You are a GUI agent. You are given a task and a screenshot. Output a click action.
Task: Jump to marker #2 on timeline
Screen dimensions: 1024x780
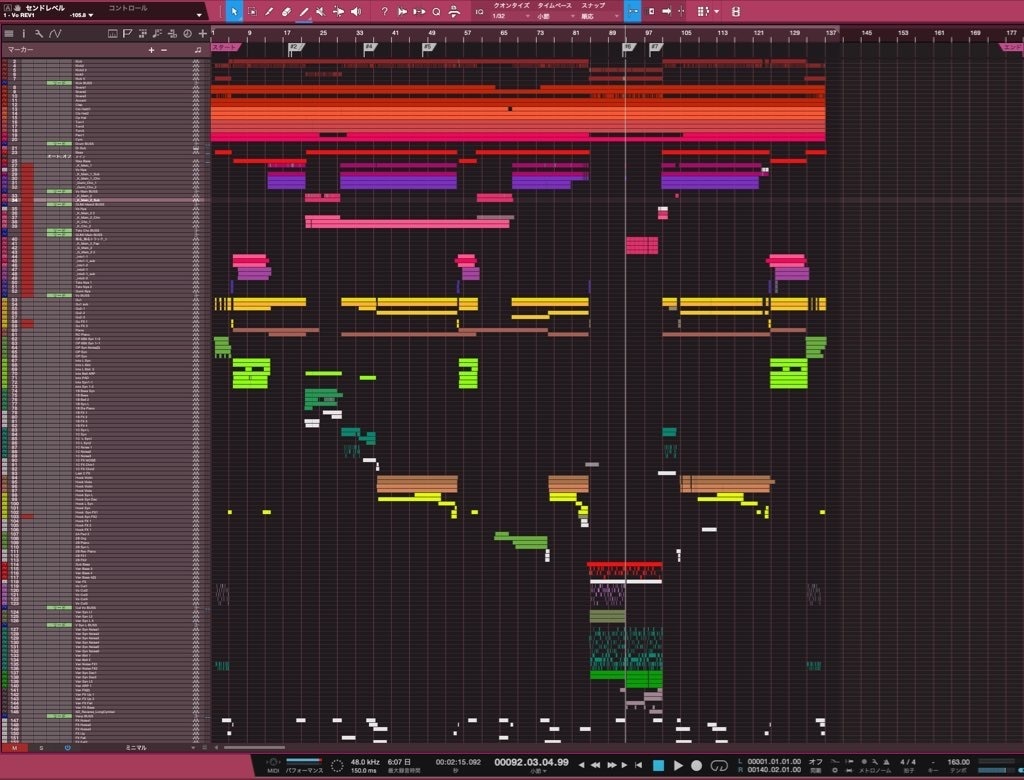(x=295, y=47)
